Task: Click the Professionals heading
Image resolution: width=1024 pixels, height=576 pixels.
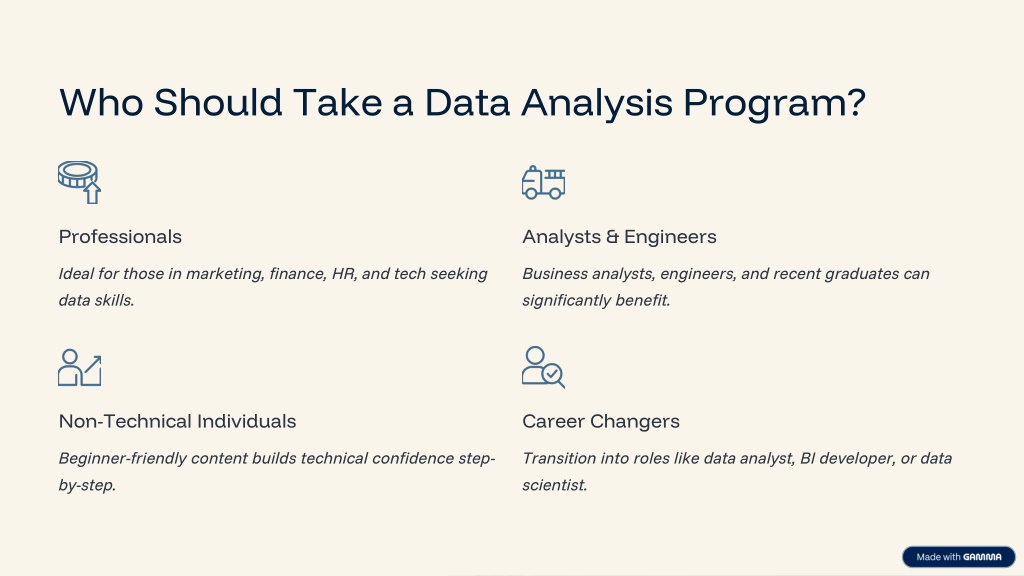Action: coord(120,236)
